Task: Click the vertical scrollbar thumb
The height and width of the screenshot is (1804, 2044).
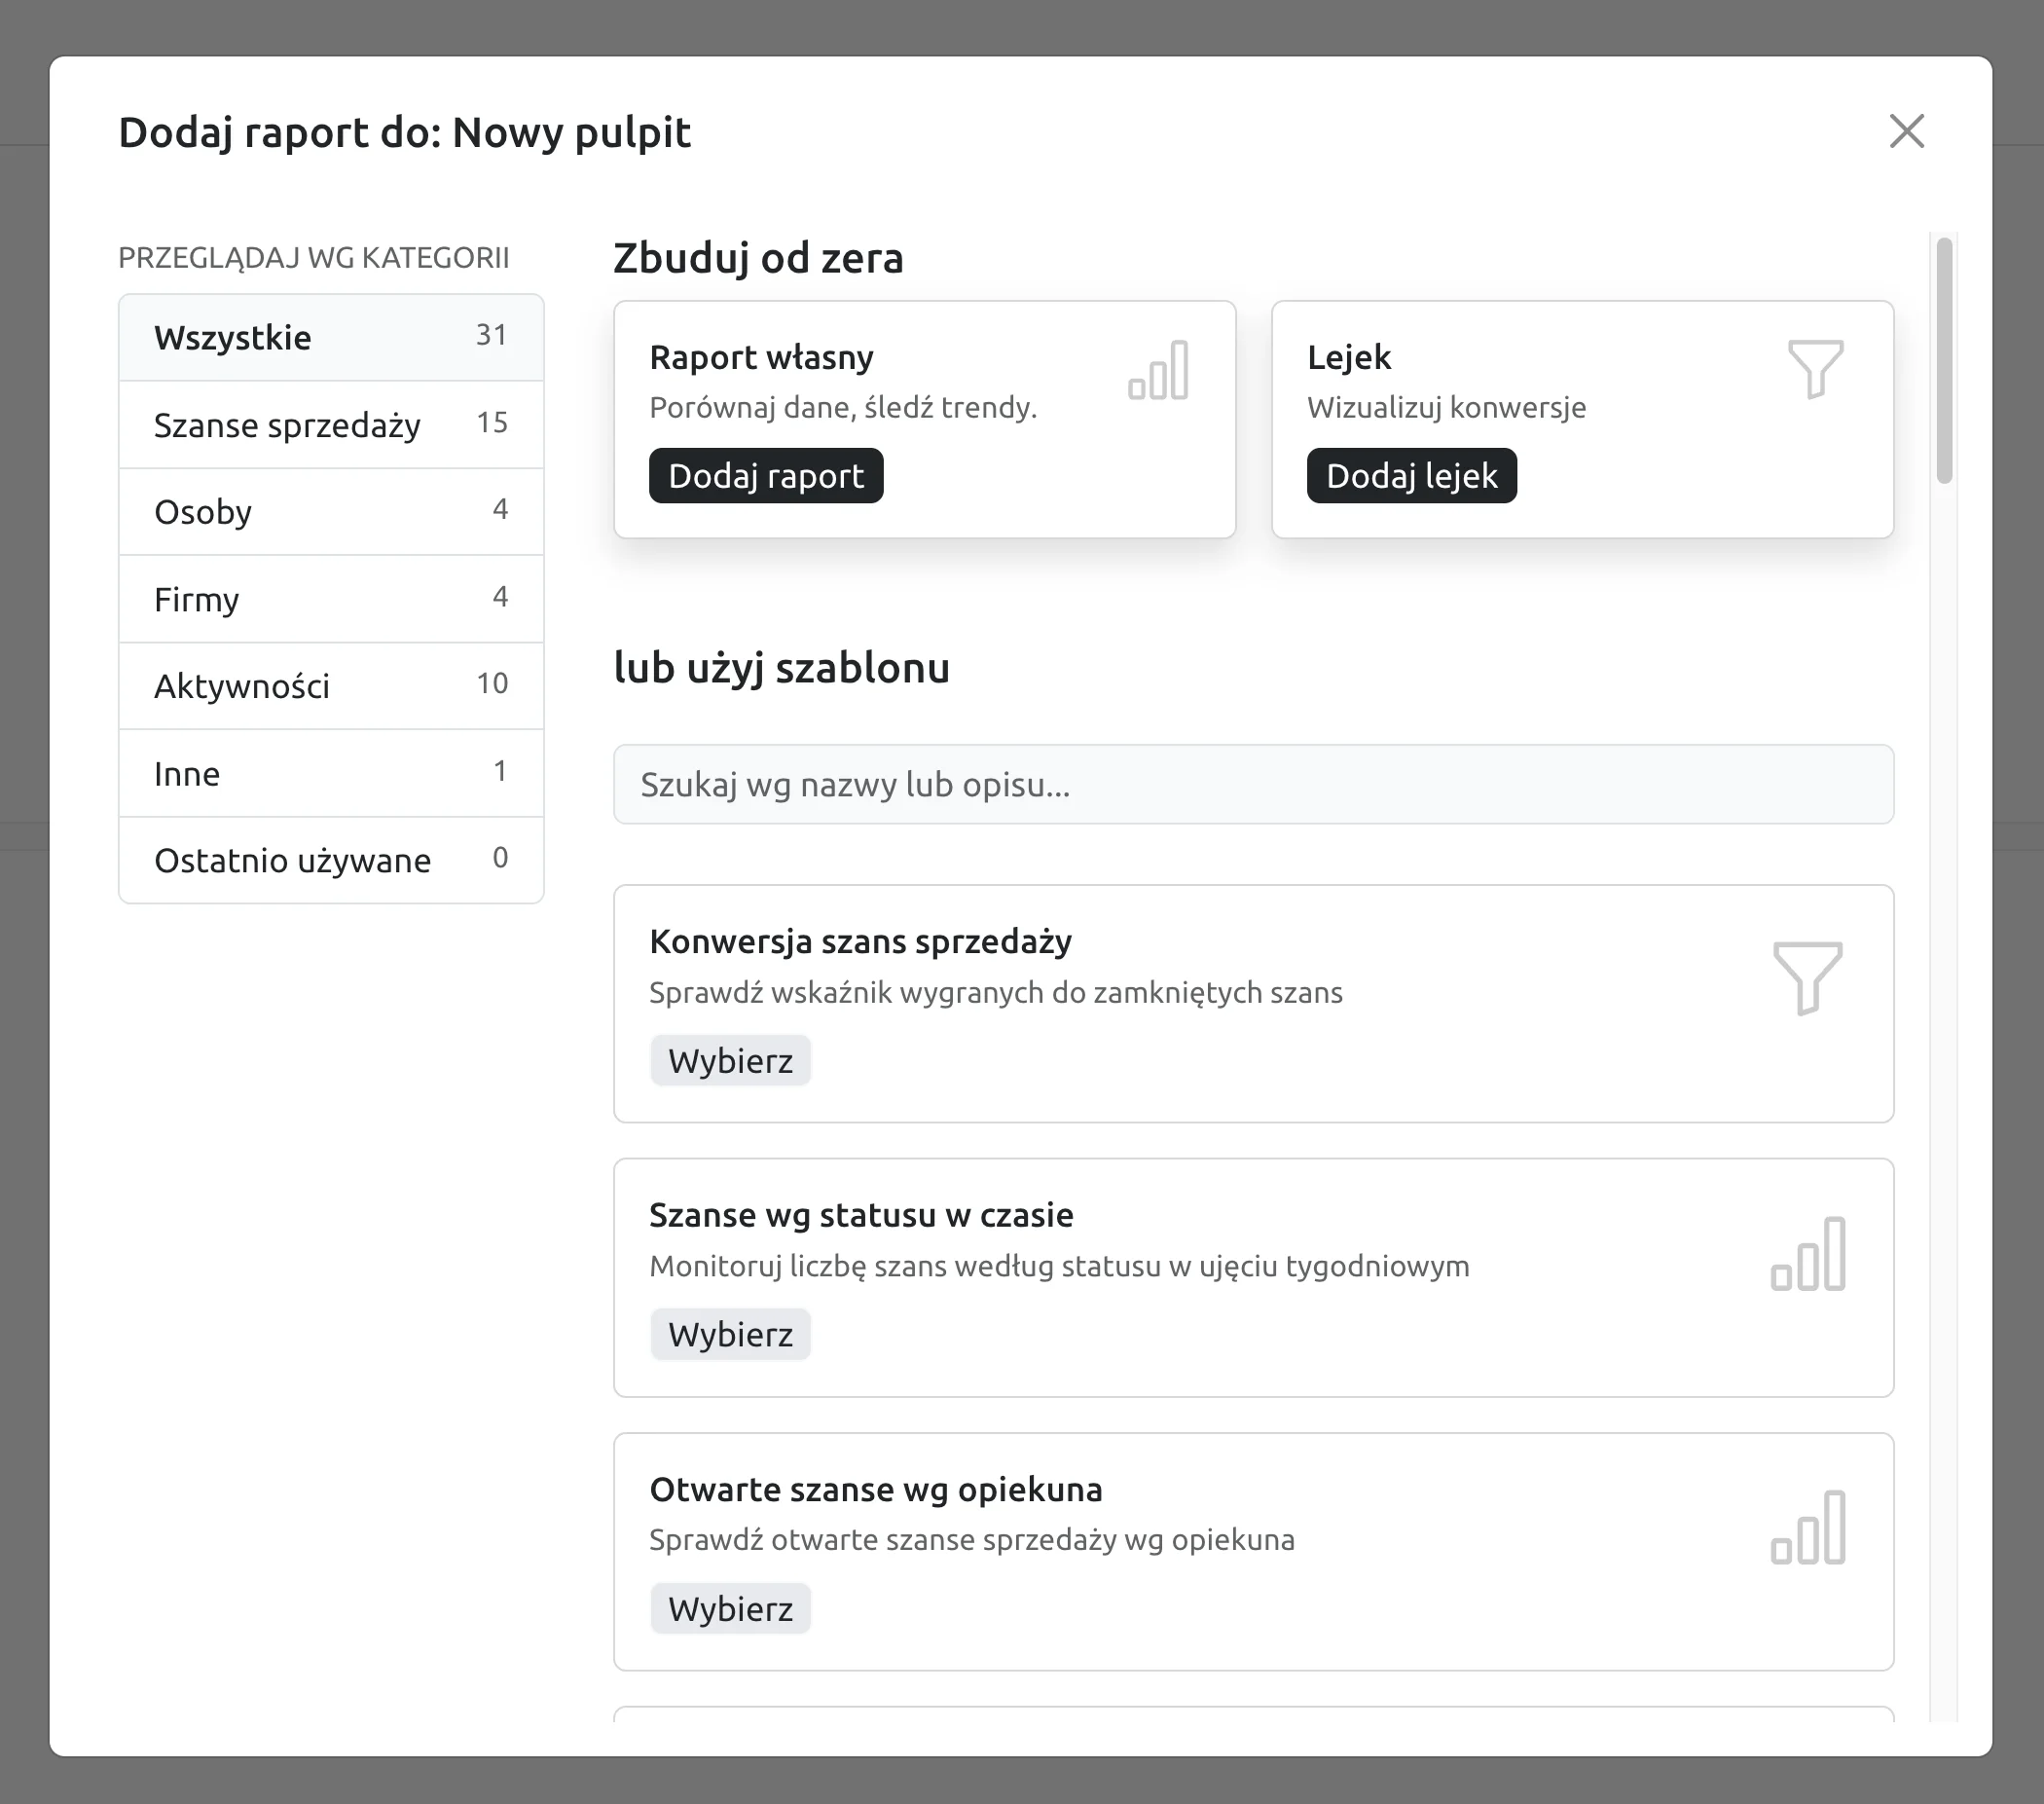Action: coord(1944,360)
